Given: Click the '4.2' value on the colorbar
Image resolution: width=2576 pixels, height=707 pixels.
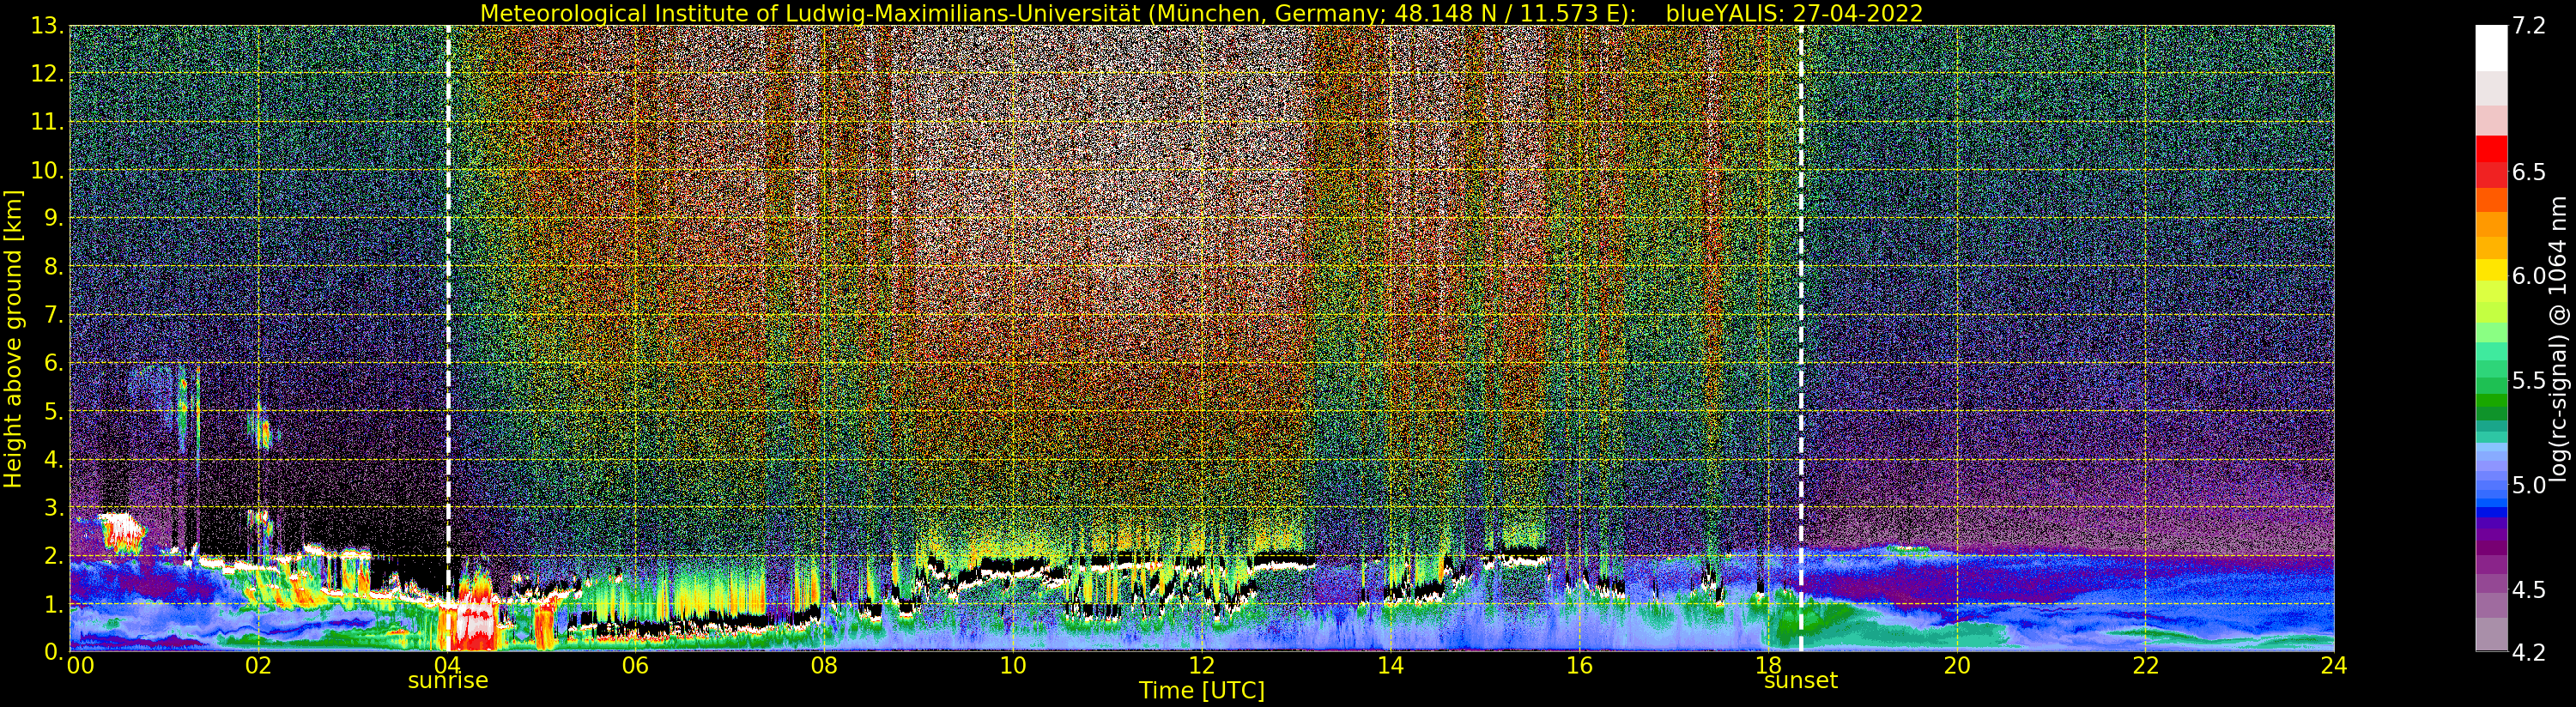Looking at the screenshot, I should 2529,652.
